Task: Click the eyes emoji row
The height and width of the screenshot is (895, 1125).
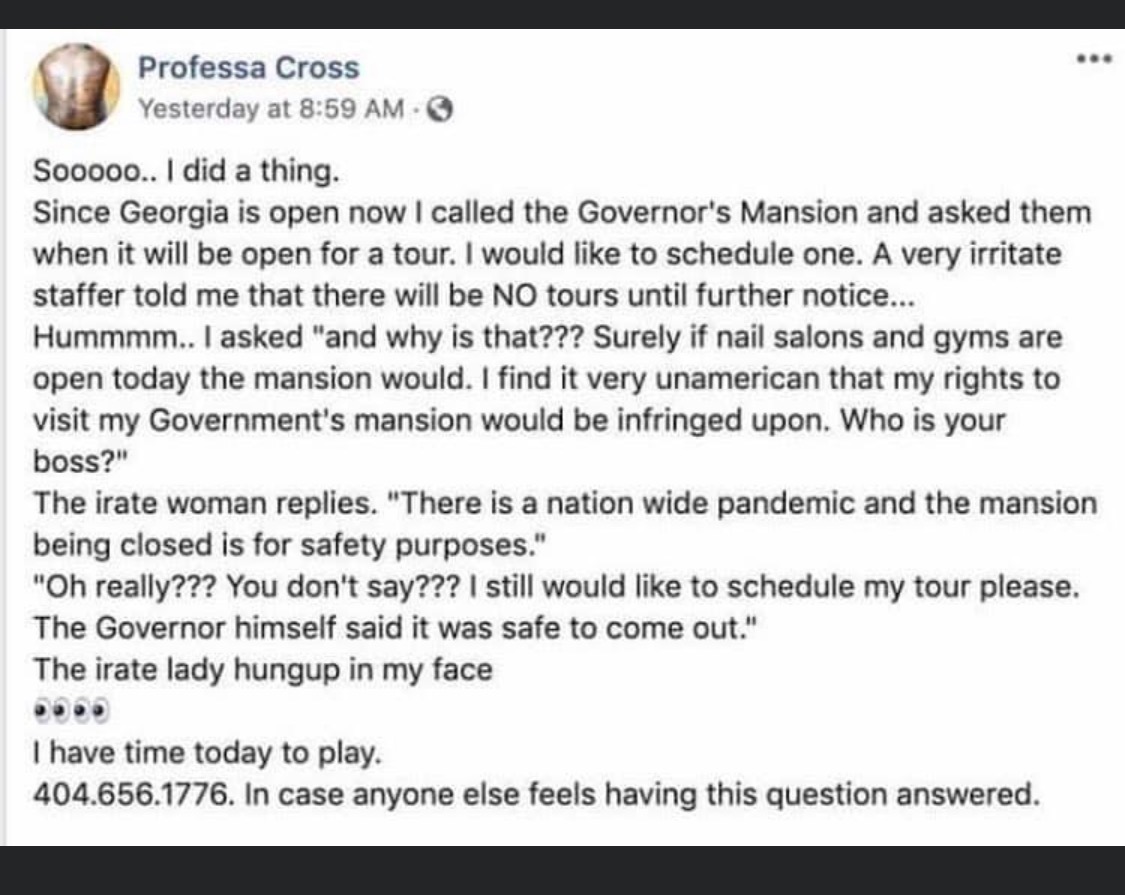Action: (70, 710)
